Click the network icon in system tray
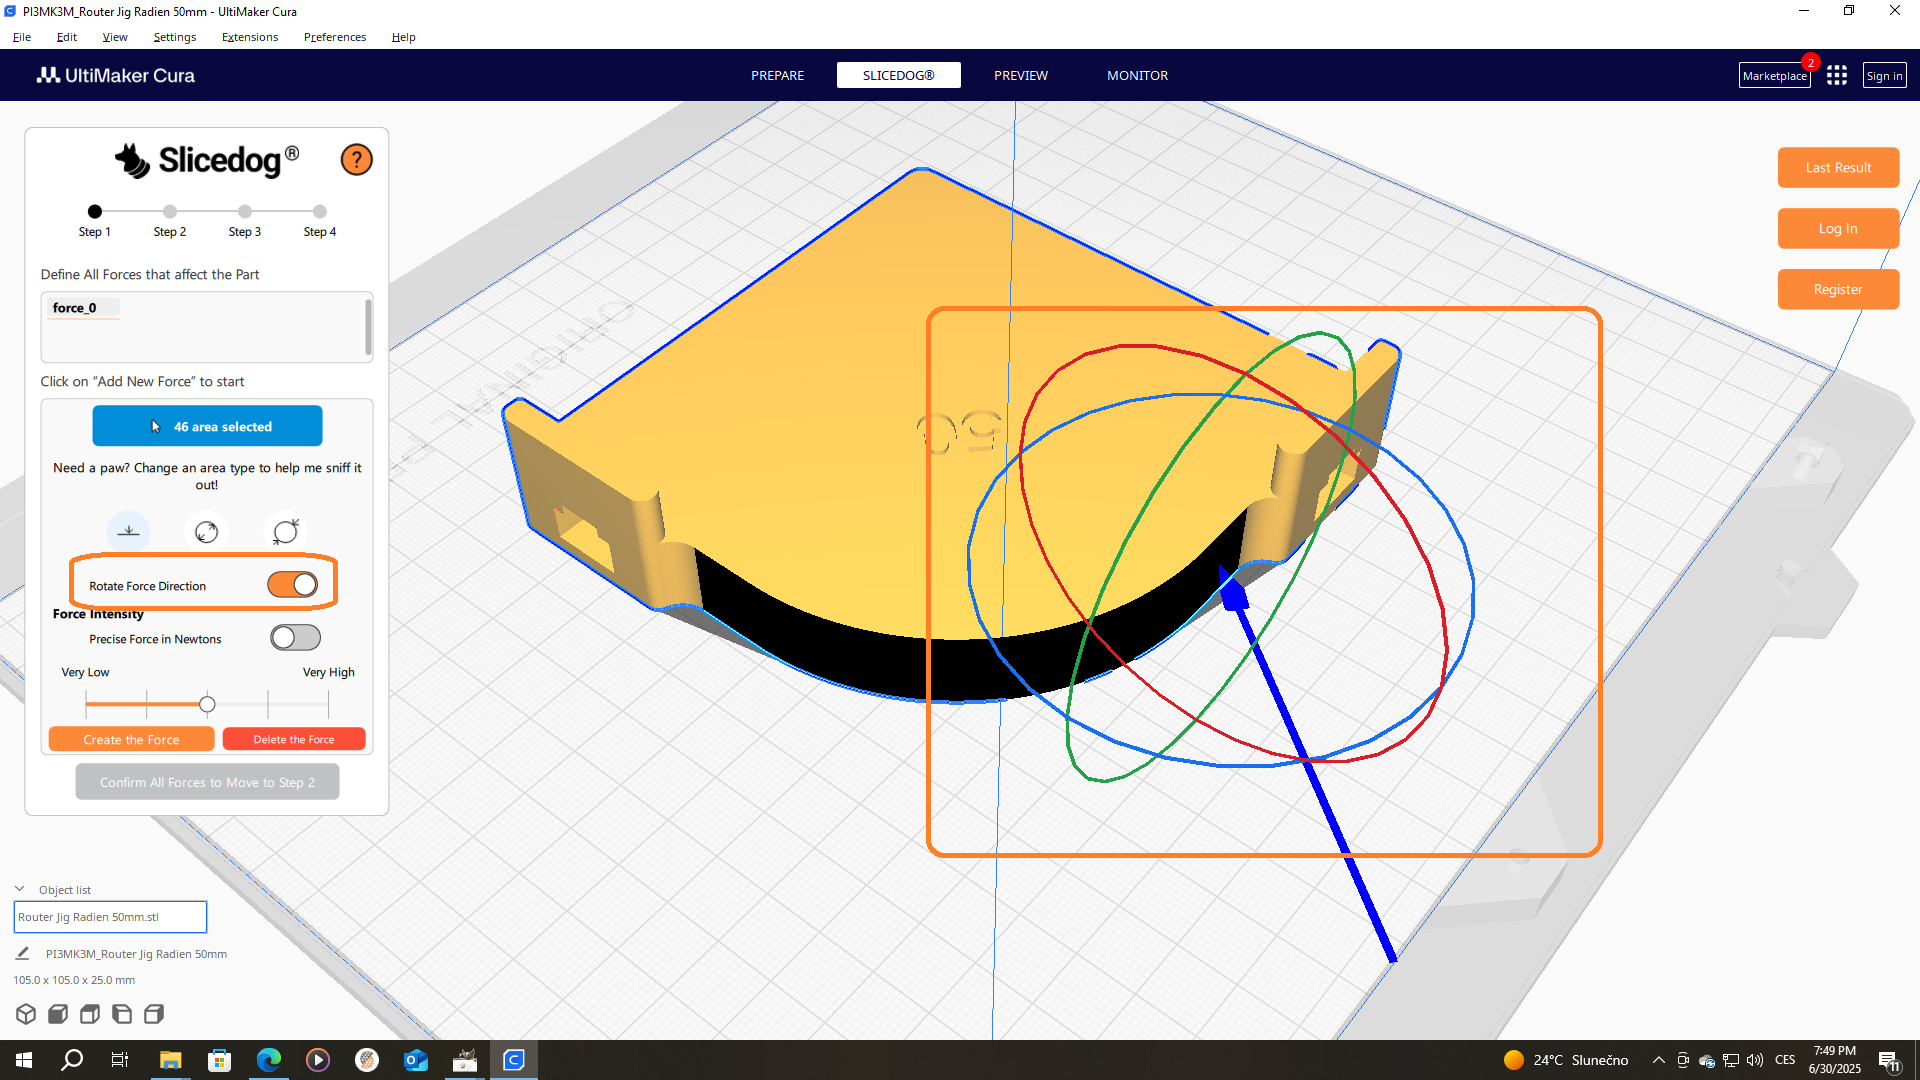The width and height of the screenshot is (1920, 1080). (1731, 1060)
